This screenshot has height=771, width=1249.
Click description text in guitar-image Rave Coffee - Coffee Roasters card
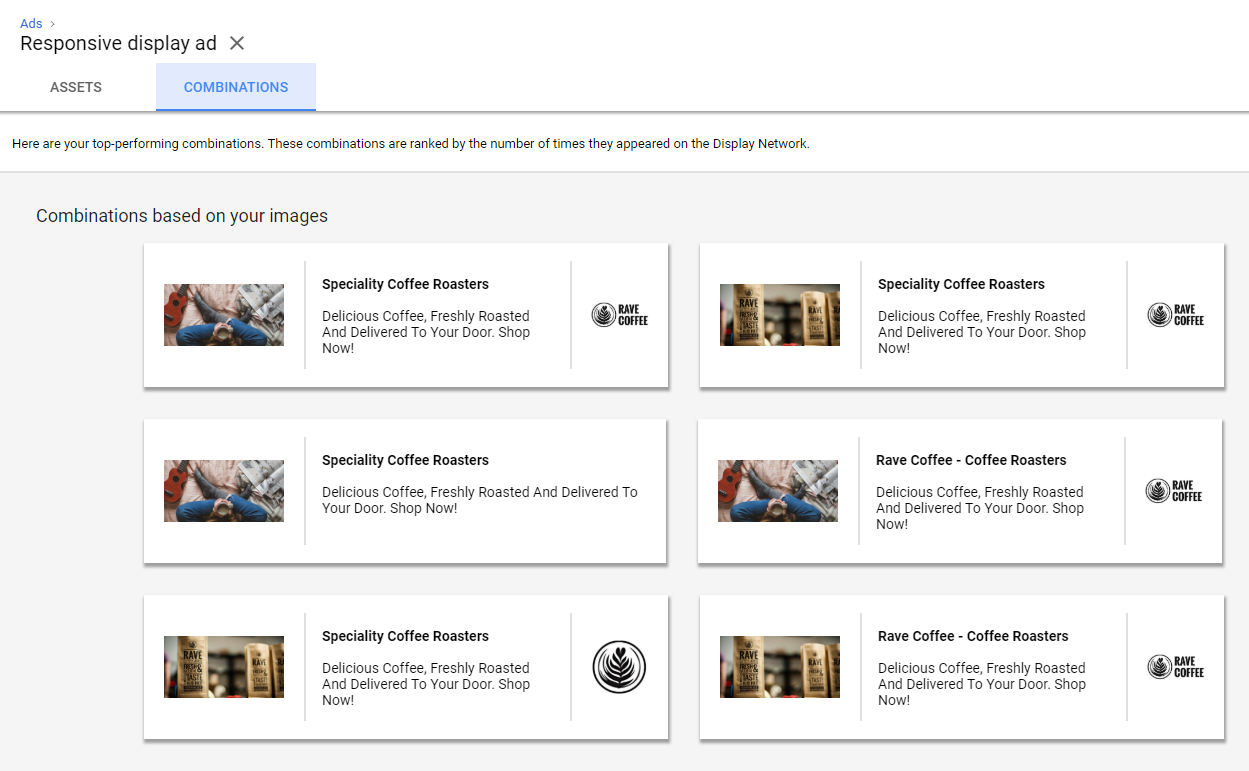[x=980, y=508]
